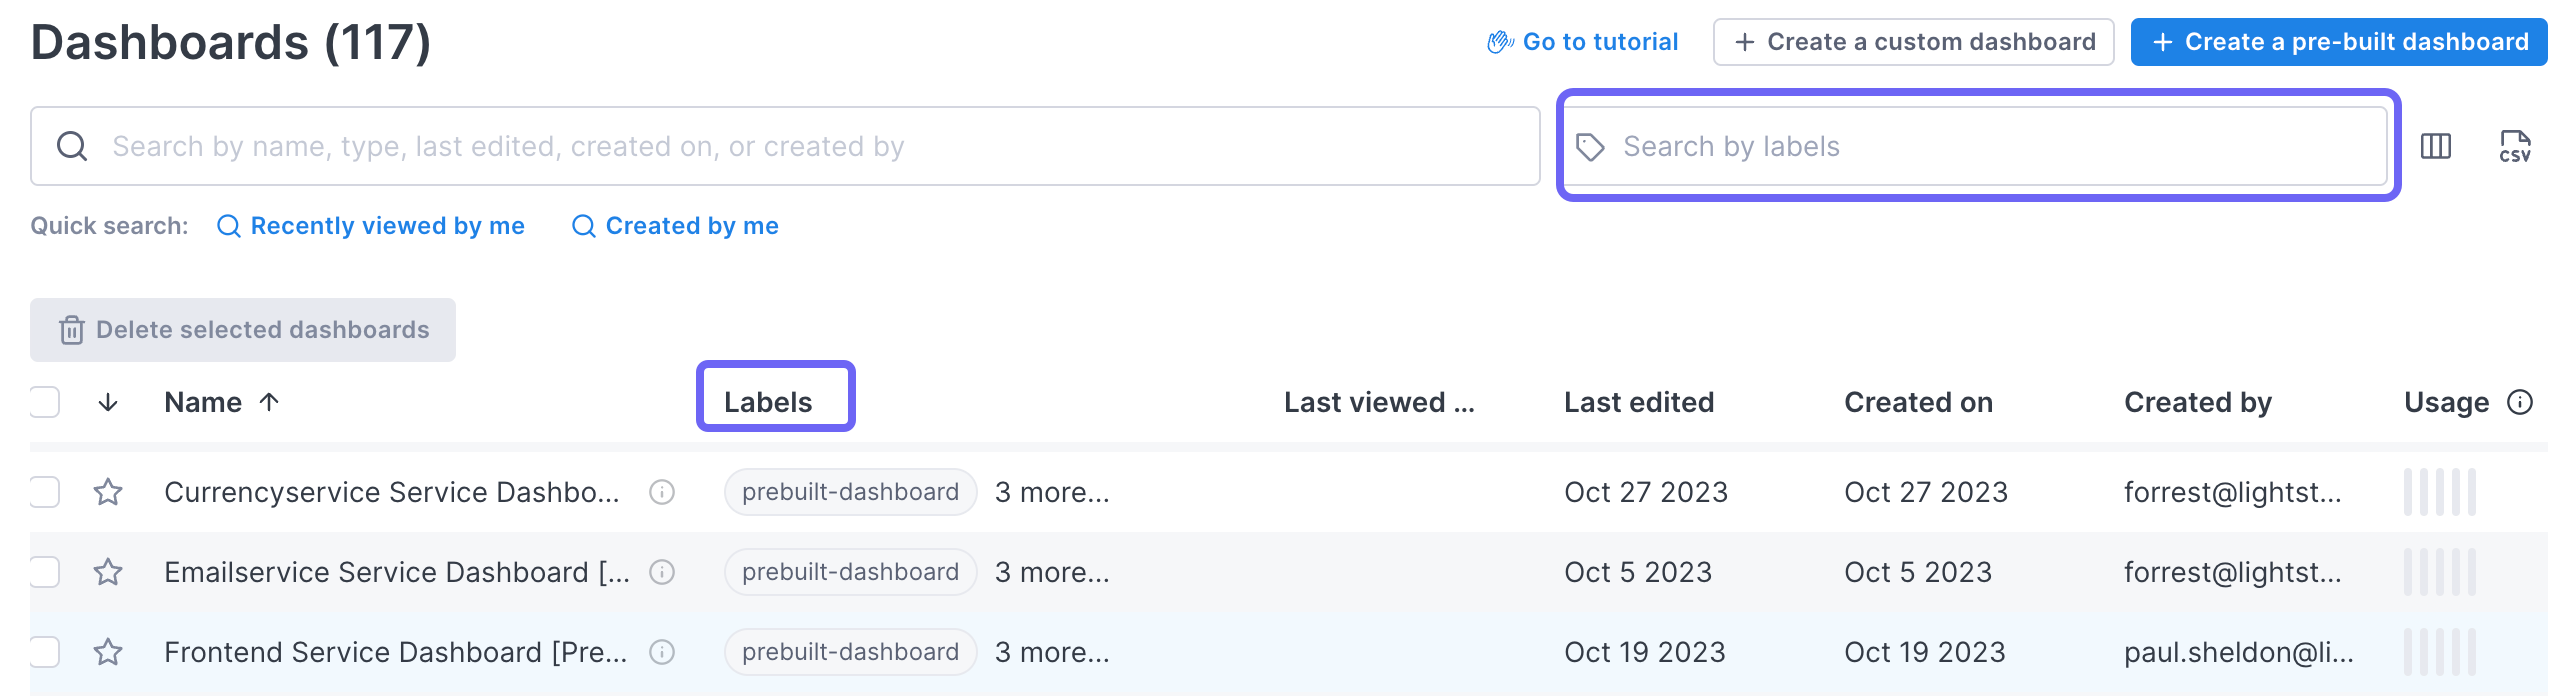Toggle the select-all dashboards checkbox
This screenshot has width=2562, height=696.
pos(44,401)
